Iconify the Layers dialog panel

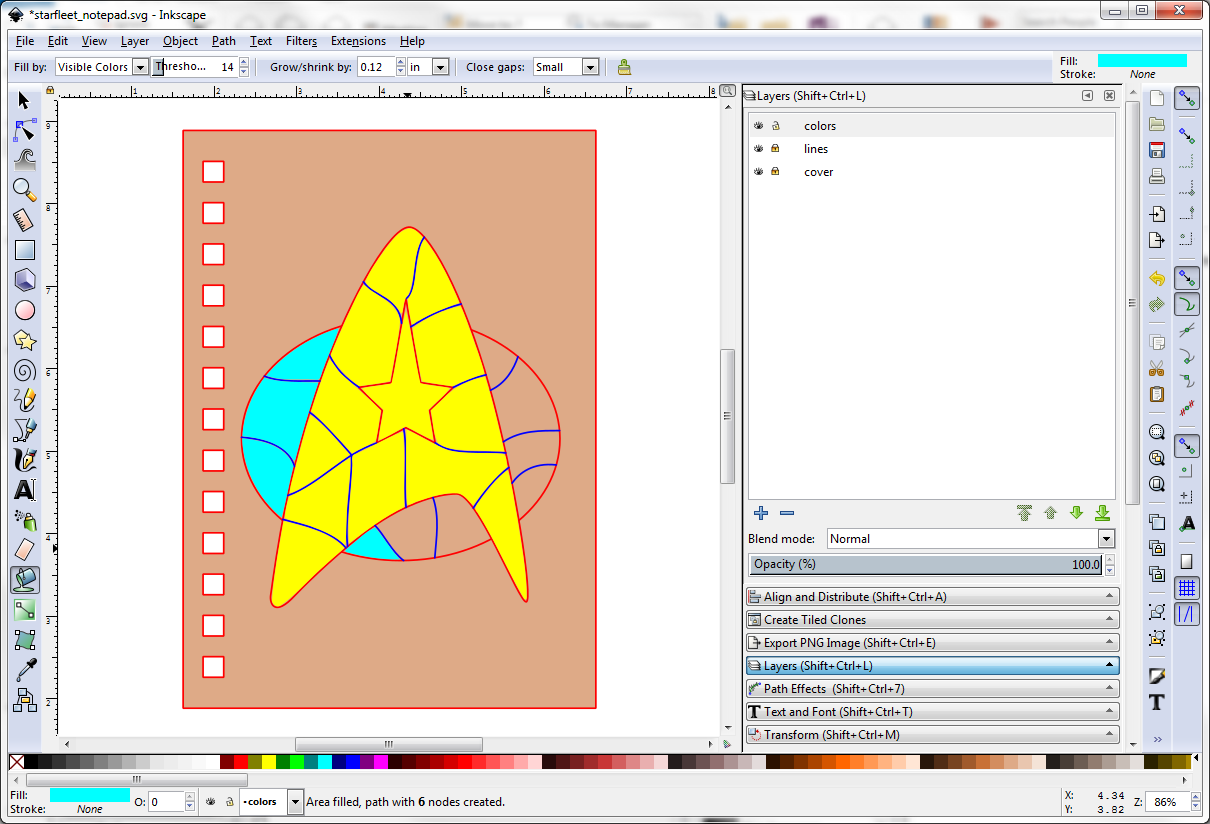pos(1088,96)
